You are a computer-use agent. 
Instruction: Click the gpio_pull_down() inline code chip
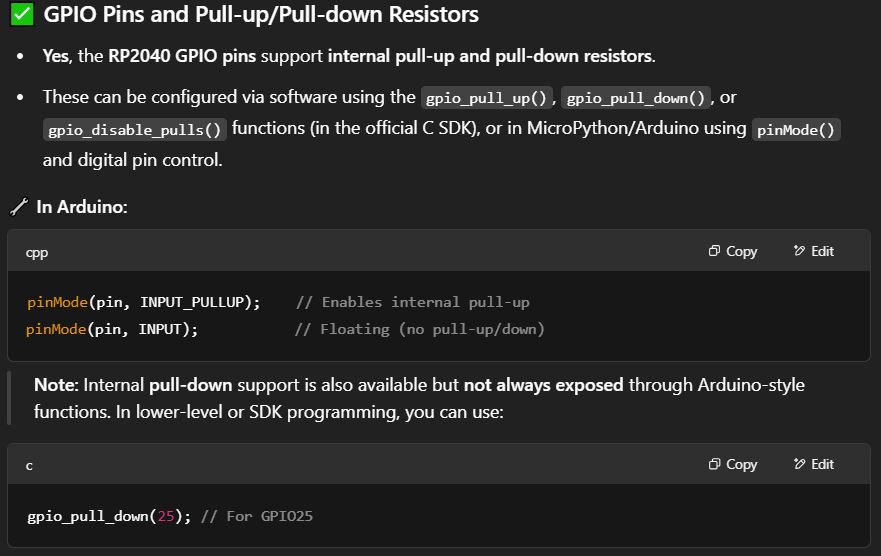pyautogui.click(x=635, y=98)
